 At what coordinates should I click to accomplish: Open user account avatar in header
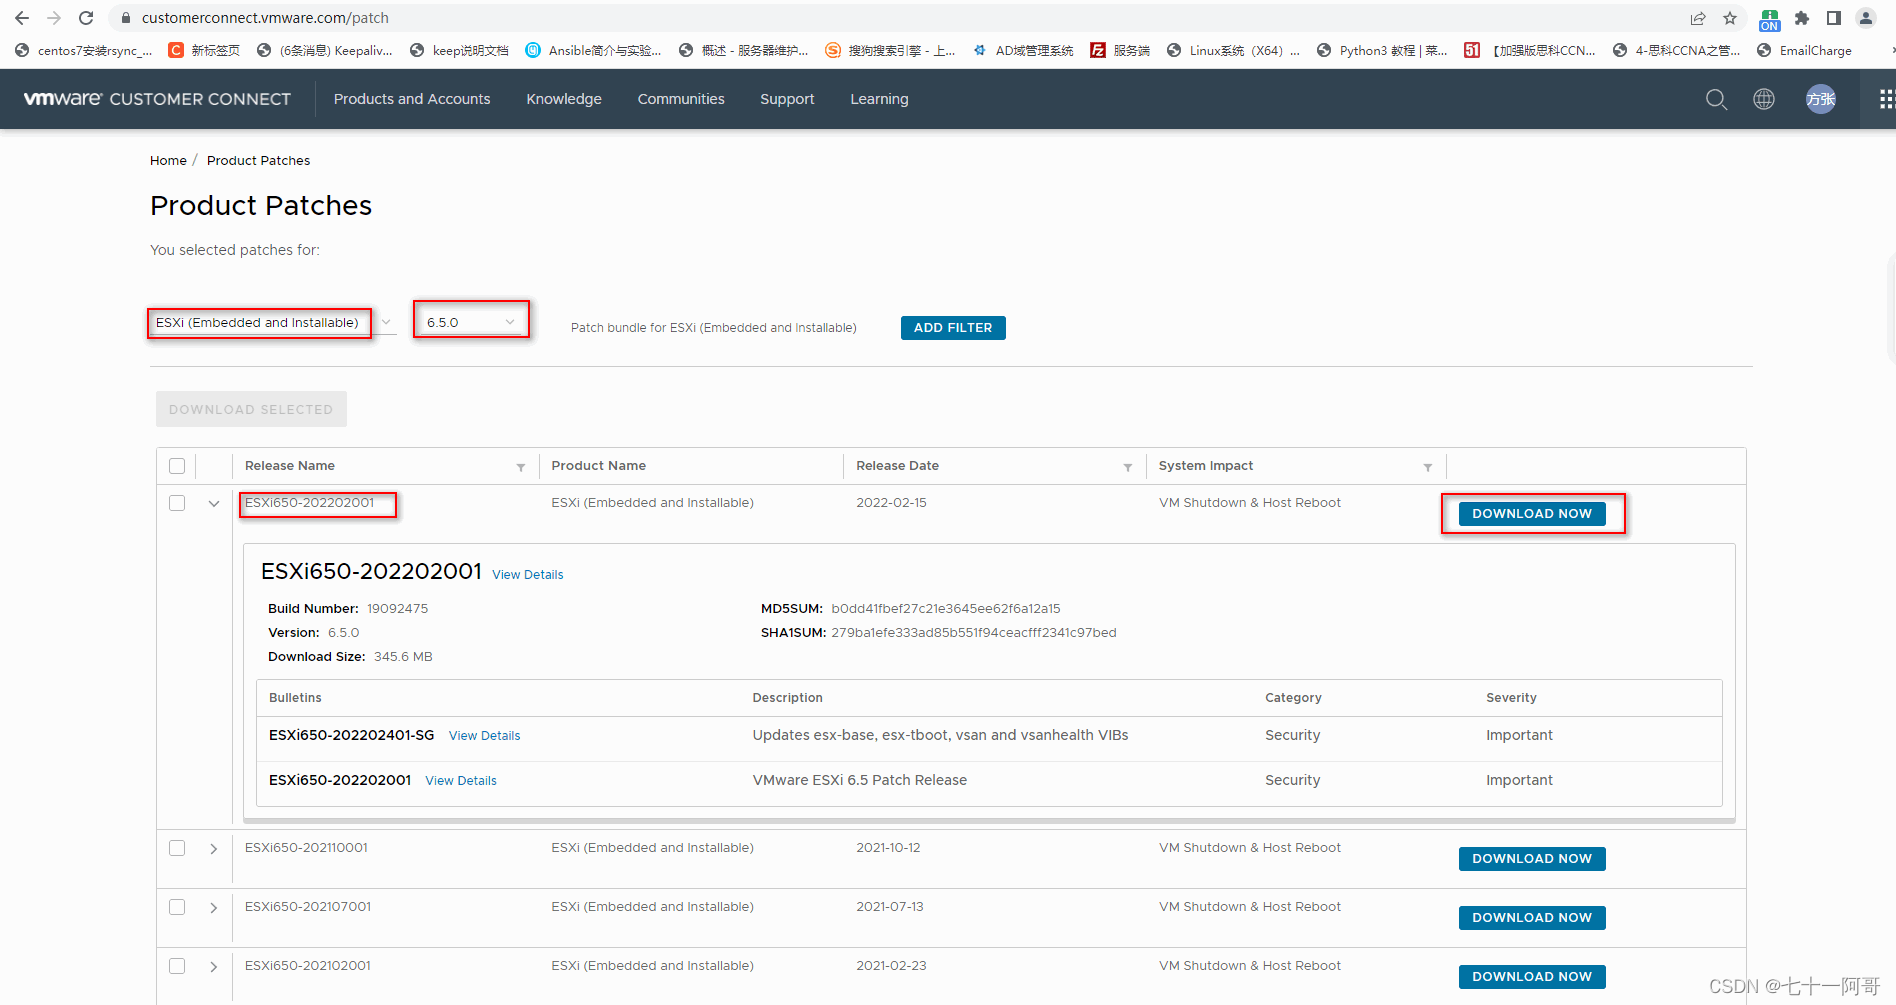(1821, 99)
